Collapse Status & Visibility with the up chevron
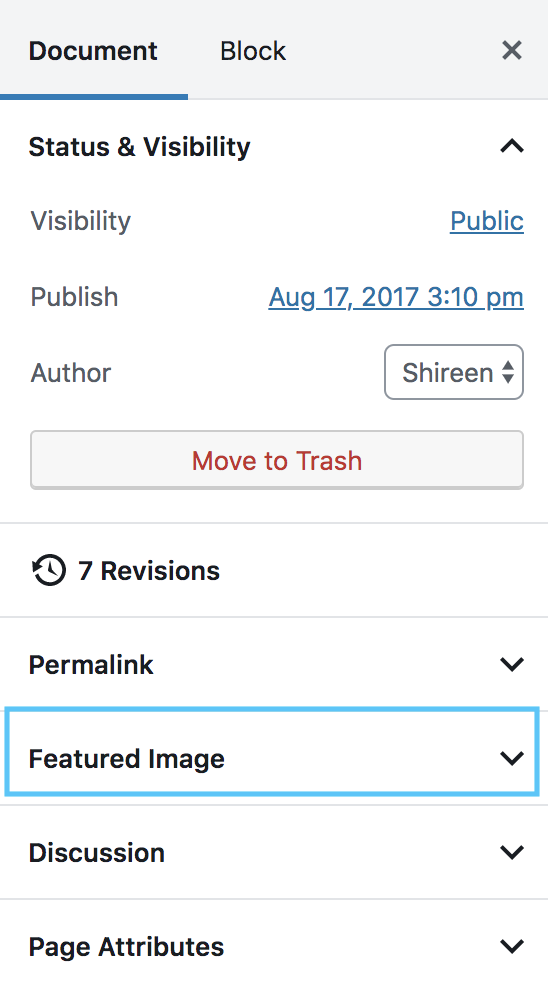Viewport: 548px width, 990px height. point(512,146)
